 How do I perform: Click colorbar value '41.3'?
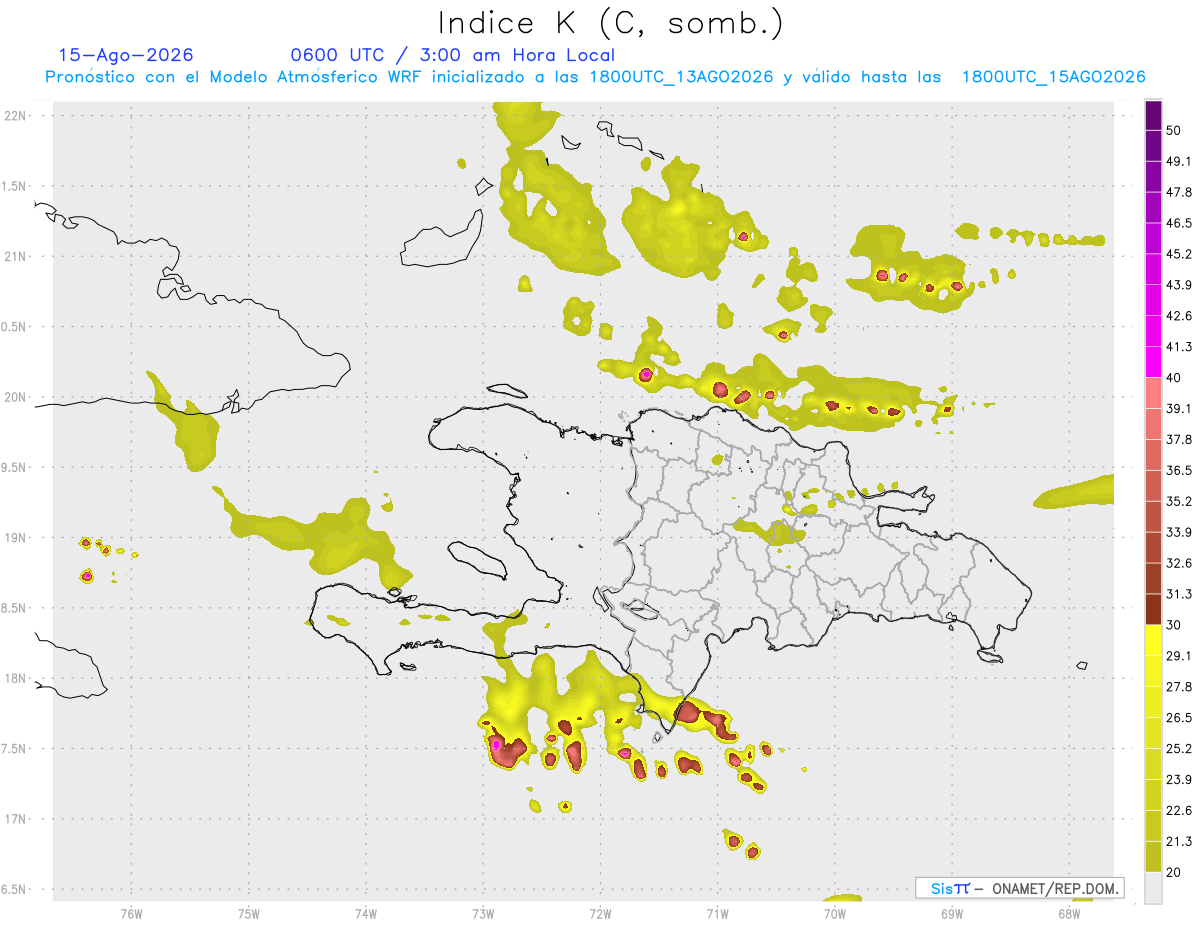click(x=1179, y=347)
